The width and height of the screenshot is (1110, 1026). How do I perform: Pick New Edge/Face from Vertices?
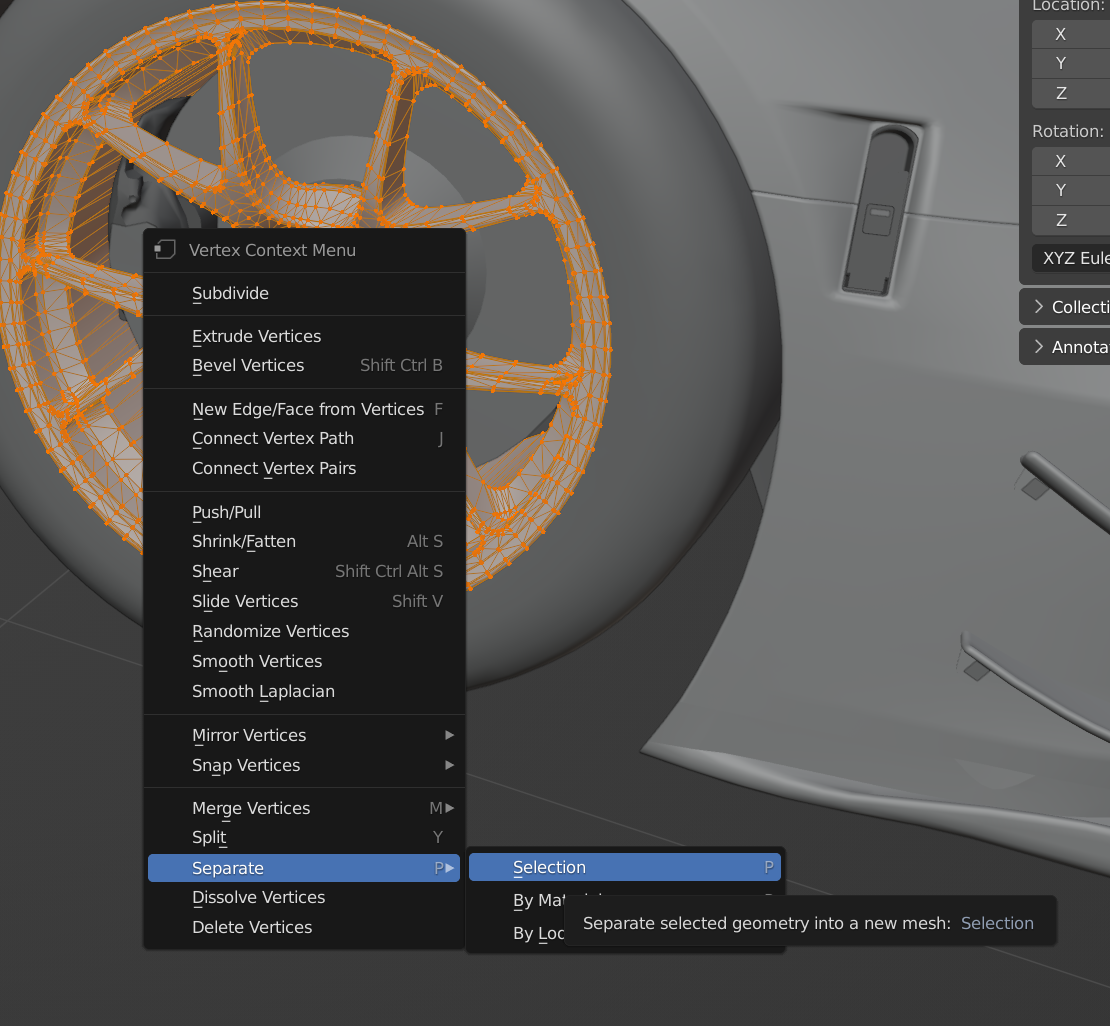click(308, 409)
